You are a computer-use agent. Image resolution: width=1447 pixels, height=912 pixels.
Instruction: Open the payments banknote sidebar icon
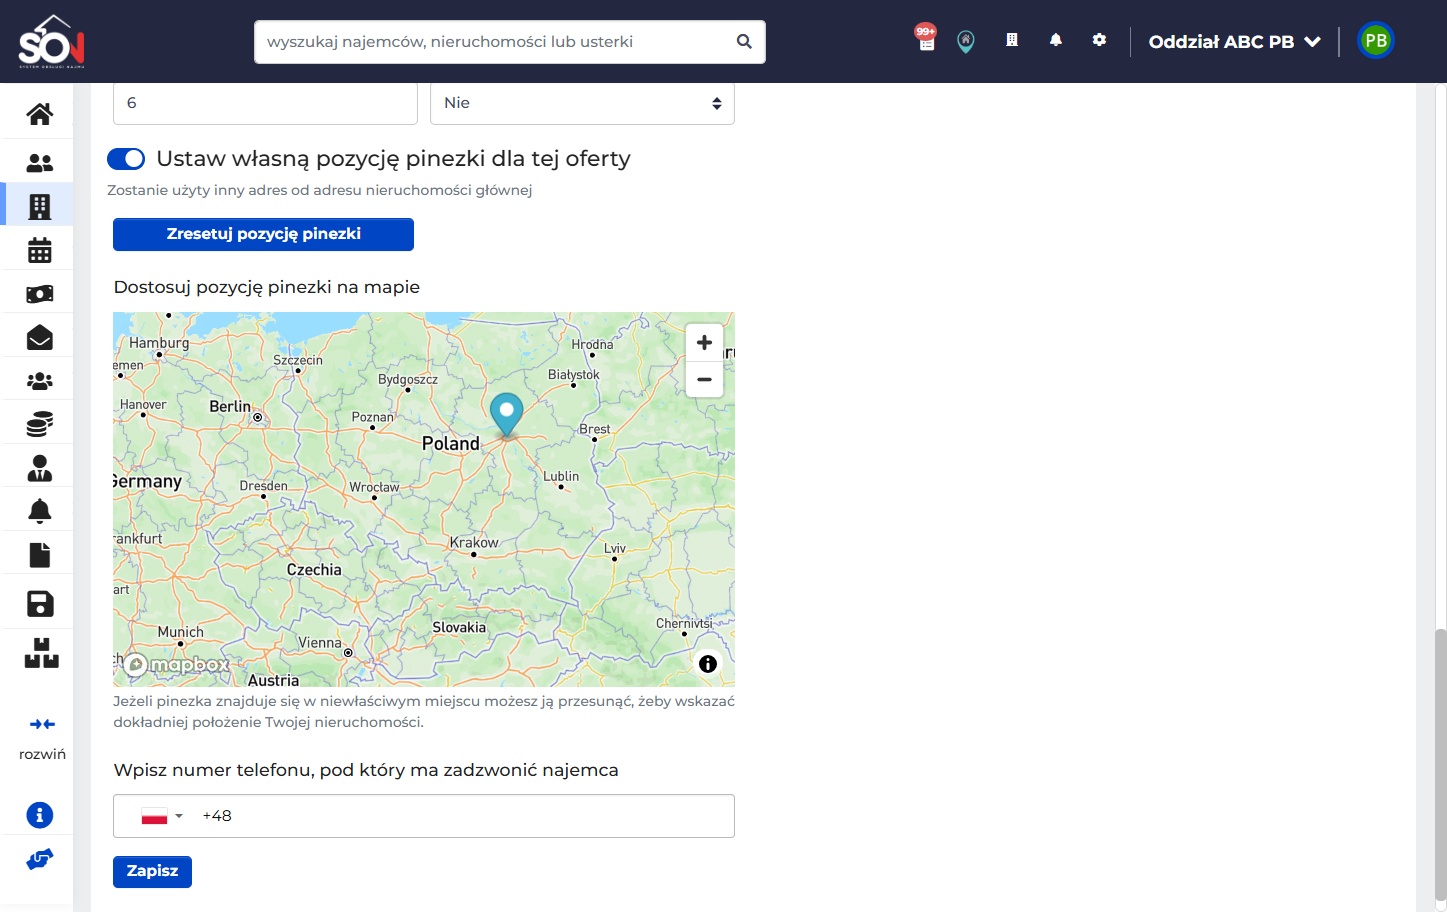[39, 294]
